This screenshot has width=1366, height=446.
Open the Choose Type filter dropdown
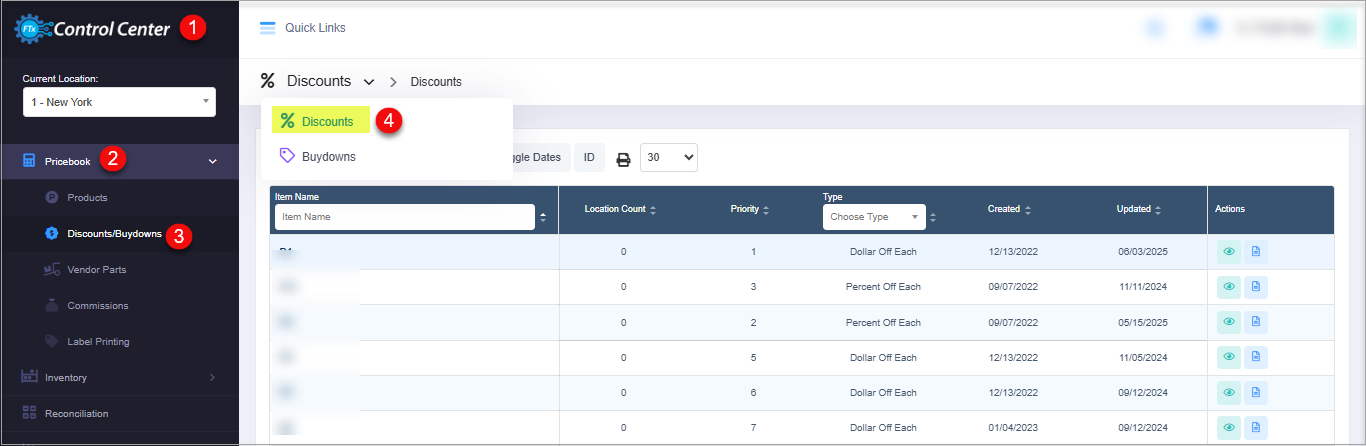[x=874, y=217]
